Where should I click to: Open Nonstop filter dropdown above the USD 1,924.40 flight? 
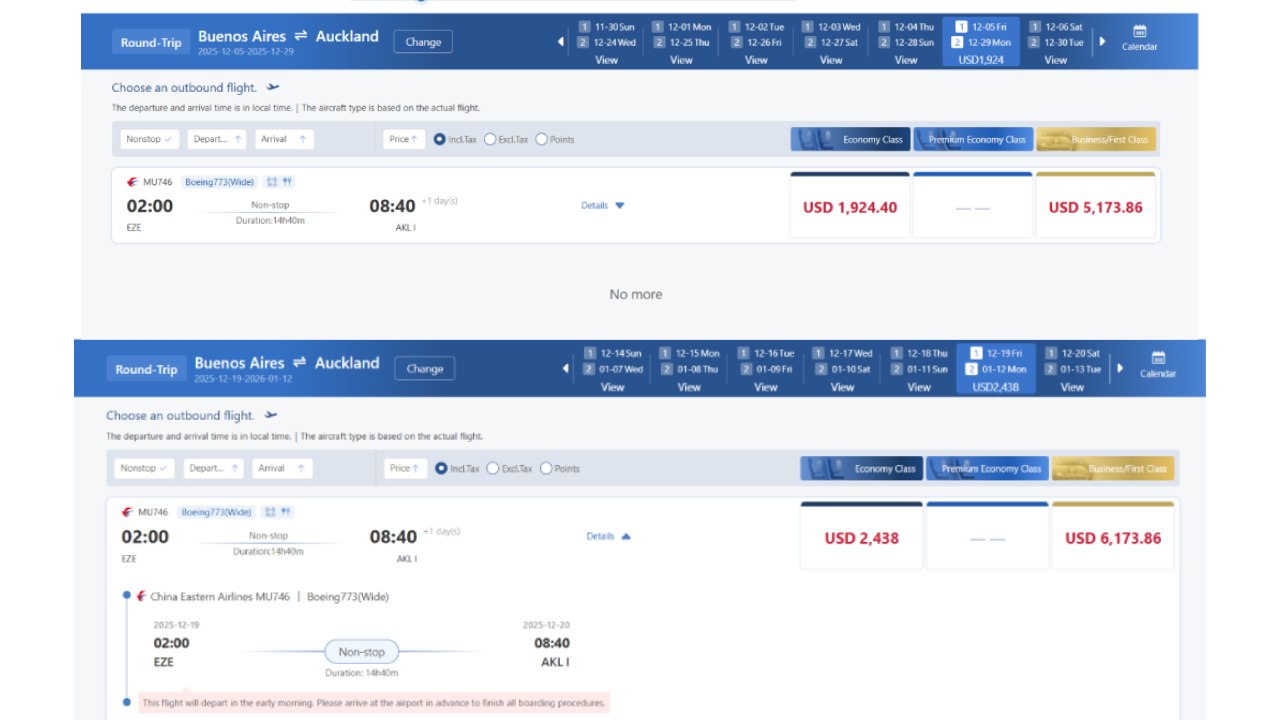tap(150, 139)
